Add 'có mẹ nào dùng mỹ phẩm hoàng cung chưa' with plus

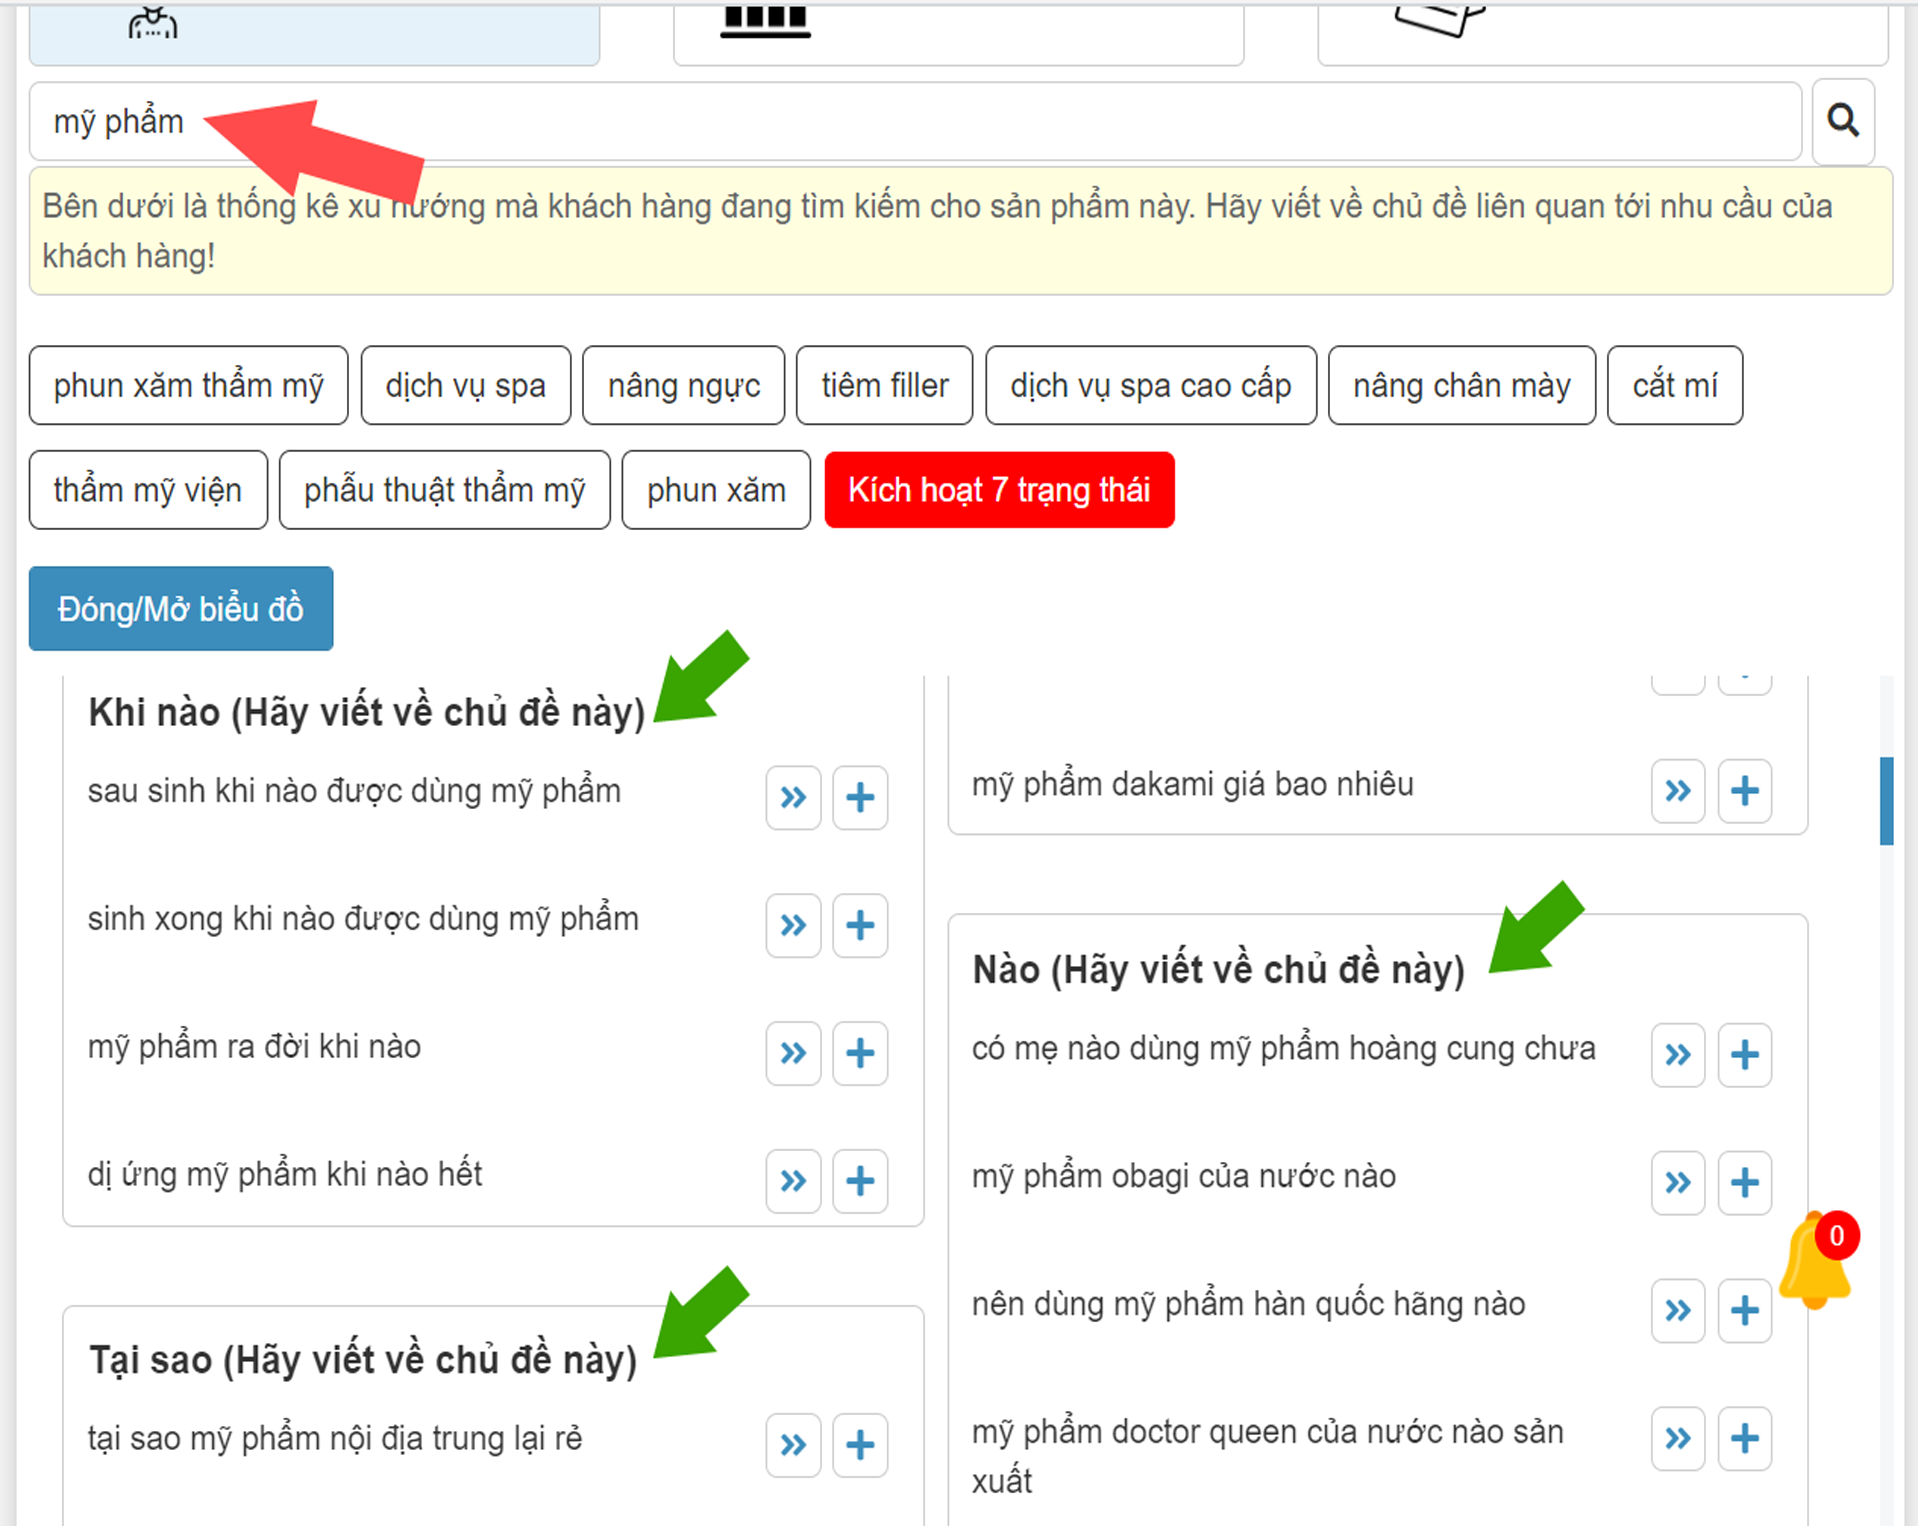pyautogui.click(x=1745, y=1056)
